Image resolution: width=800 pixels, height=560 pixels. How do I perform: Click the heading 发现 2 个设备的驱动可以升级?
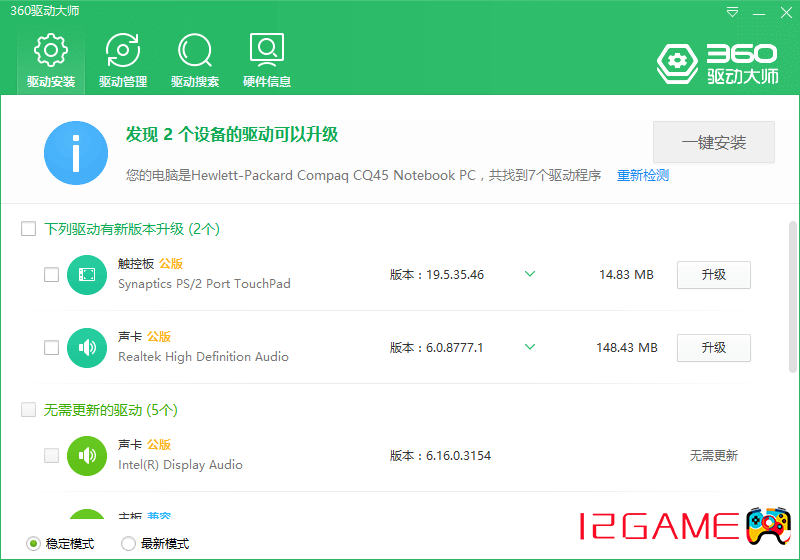click(x=232, y=135)
